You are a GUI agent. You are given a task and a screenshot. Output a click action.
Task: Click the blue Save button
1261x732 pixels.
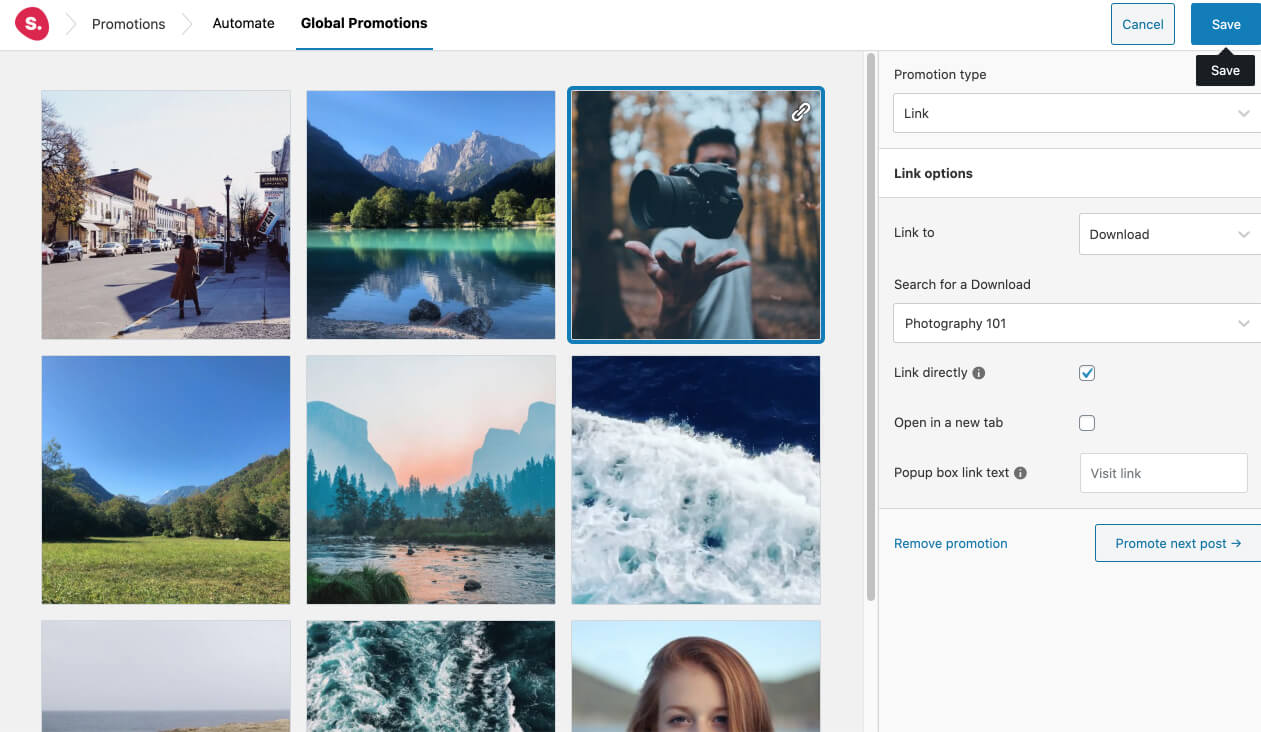coord(1226,24)
